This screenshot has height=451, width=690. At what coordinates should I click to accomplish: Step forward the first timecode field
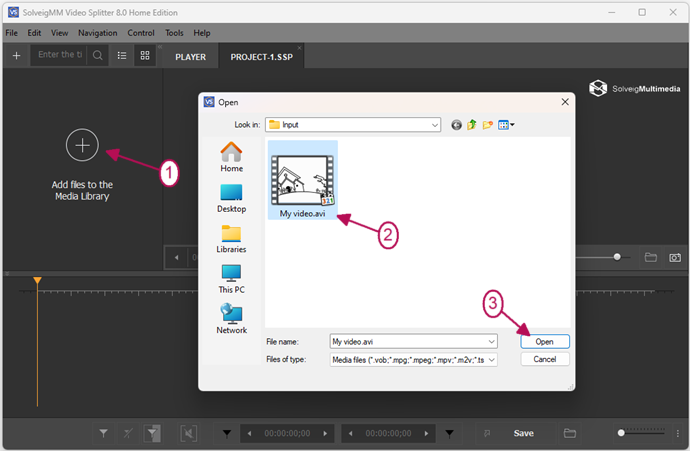[325, 433]
